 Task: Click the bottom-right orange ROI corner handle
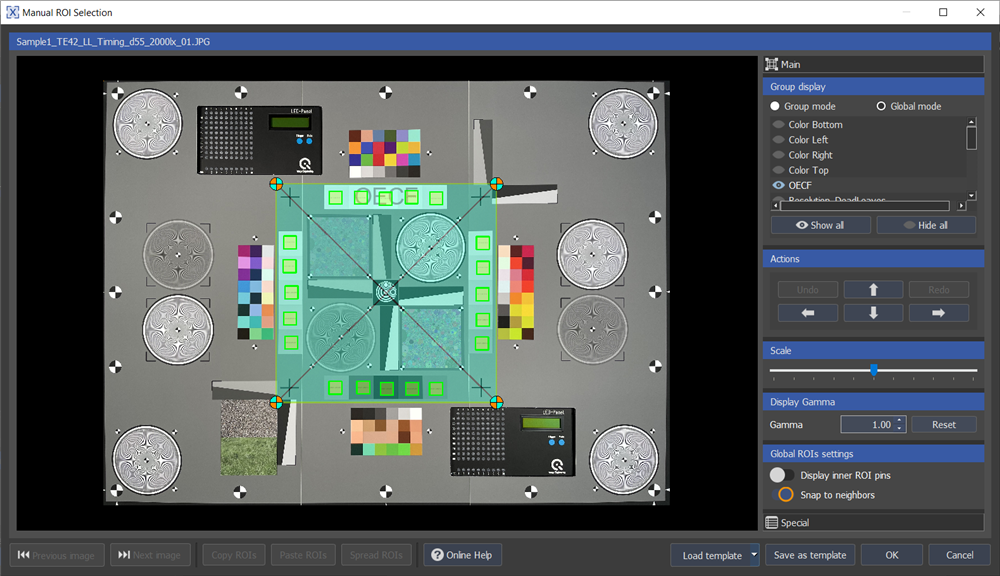[496, 402]
